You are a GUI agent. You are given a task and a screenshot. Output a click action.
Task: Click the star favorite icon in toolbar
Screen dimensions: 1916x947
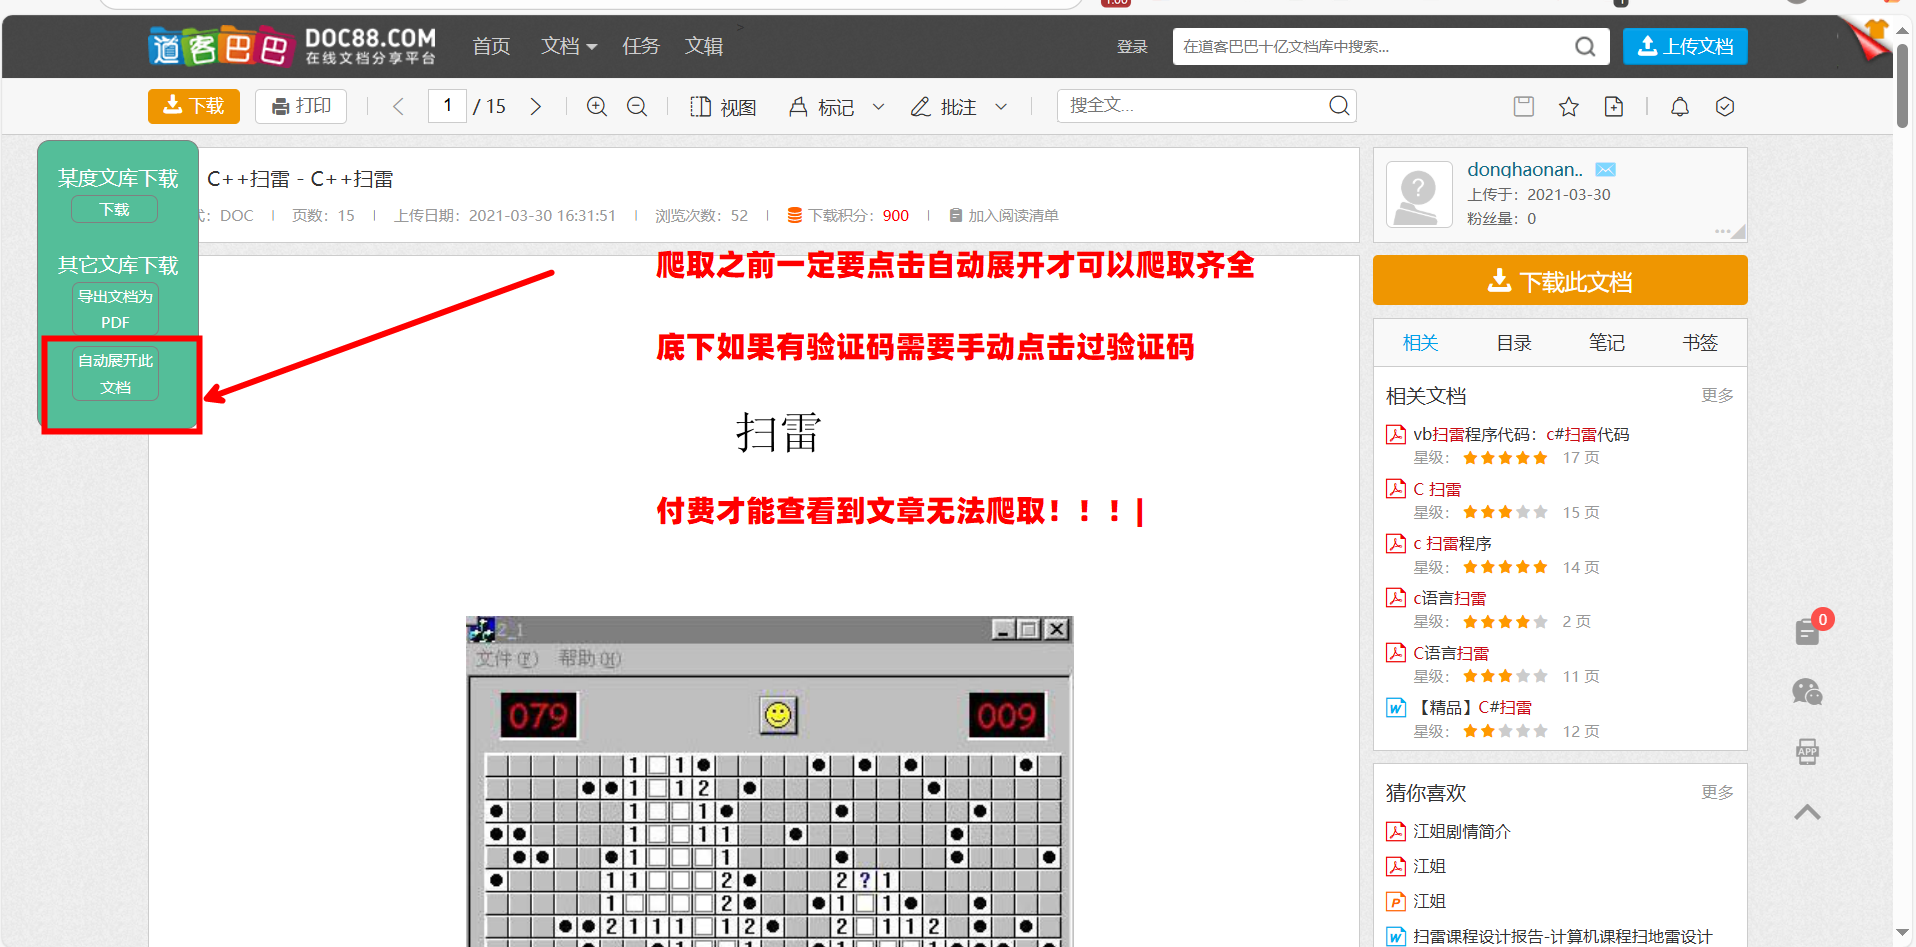[1568, 106]
